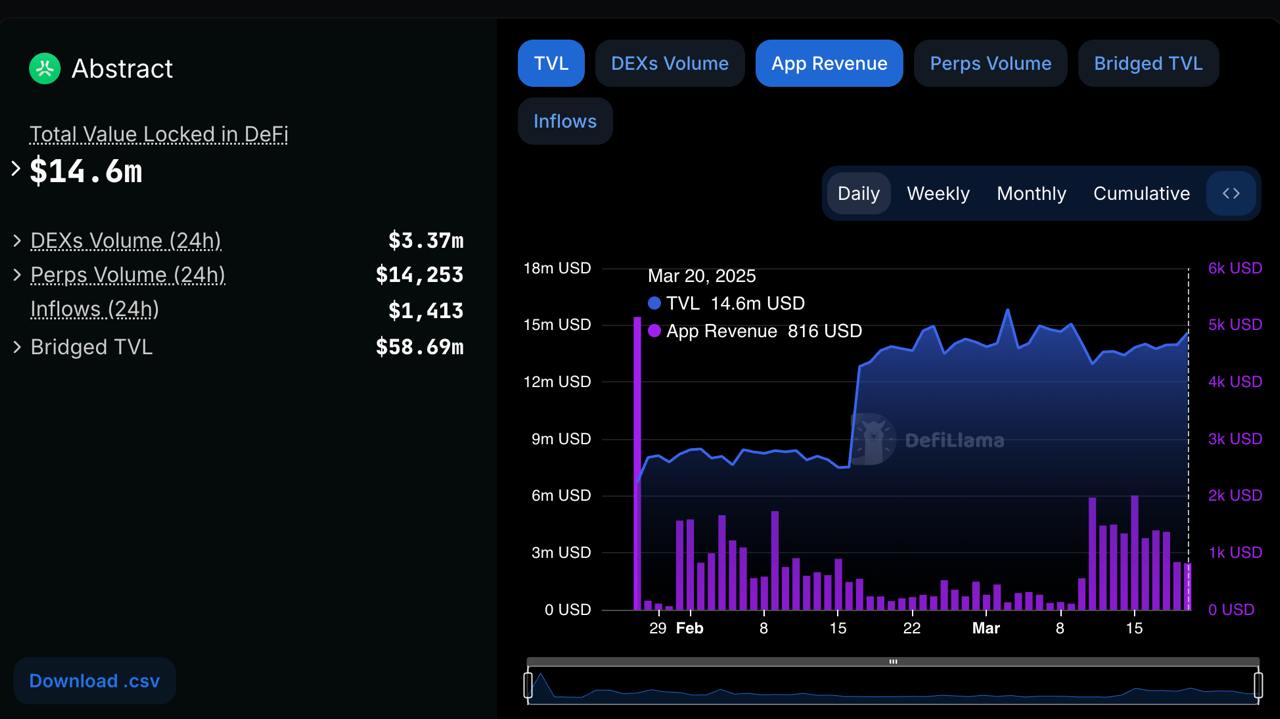Switch to the Cumulative interval tab
The image size is (1280, 719).
tap(1141, 193)
